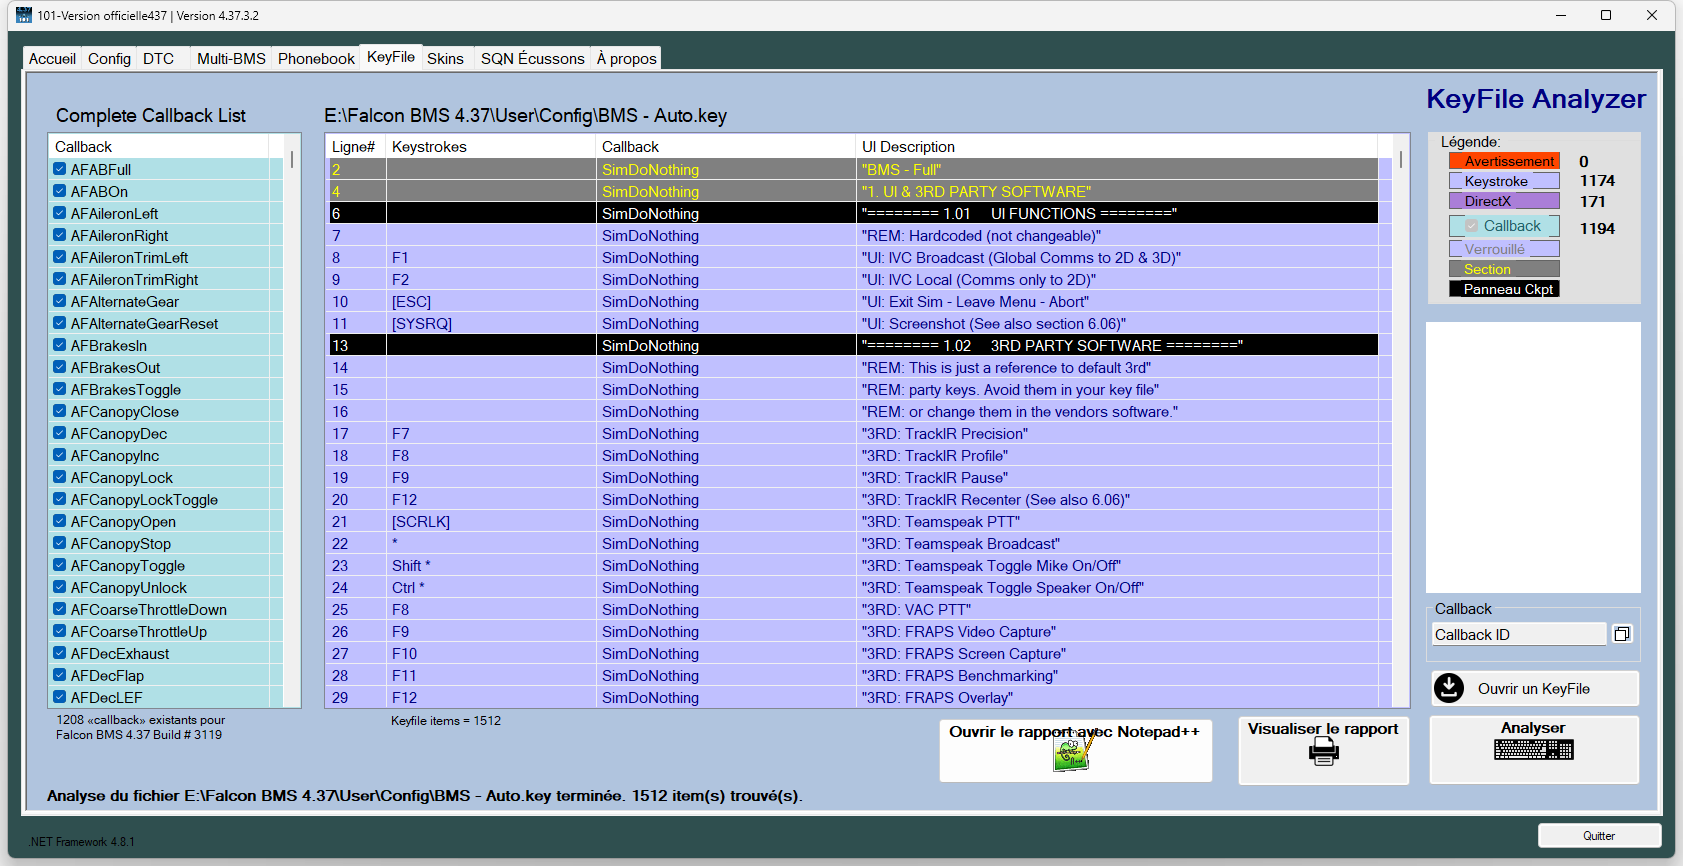Click the Ligne# column header
The height and width of the screenshot is (866, 1683).
click(x=356, y=146)
